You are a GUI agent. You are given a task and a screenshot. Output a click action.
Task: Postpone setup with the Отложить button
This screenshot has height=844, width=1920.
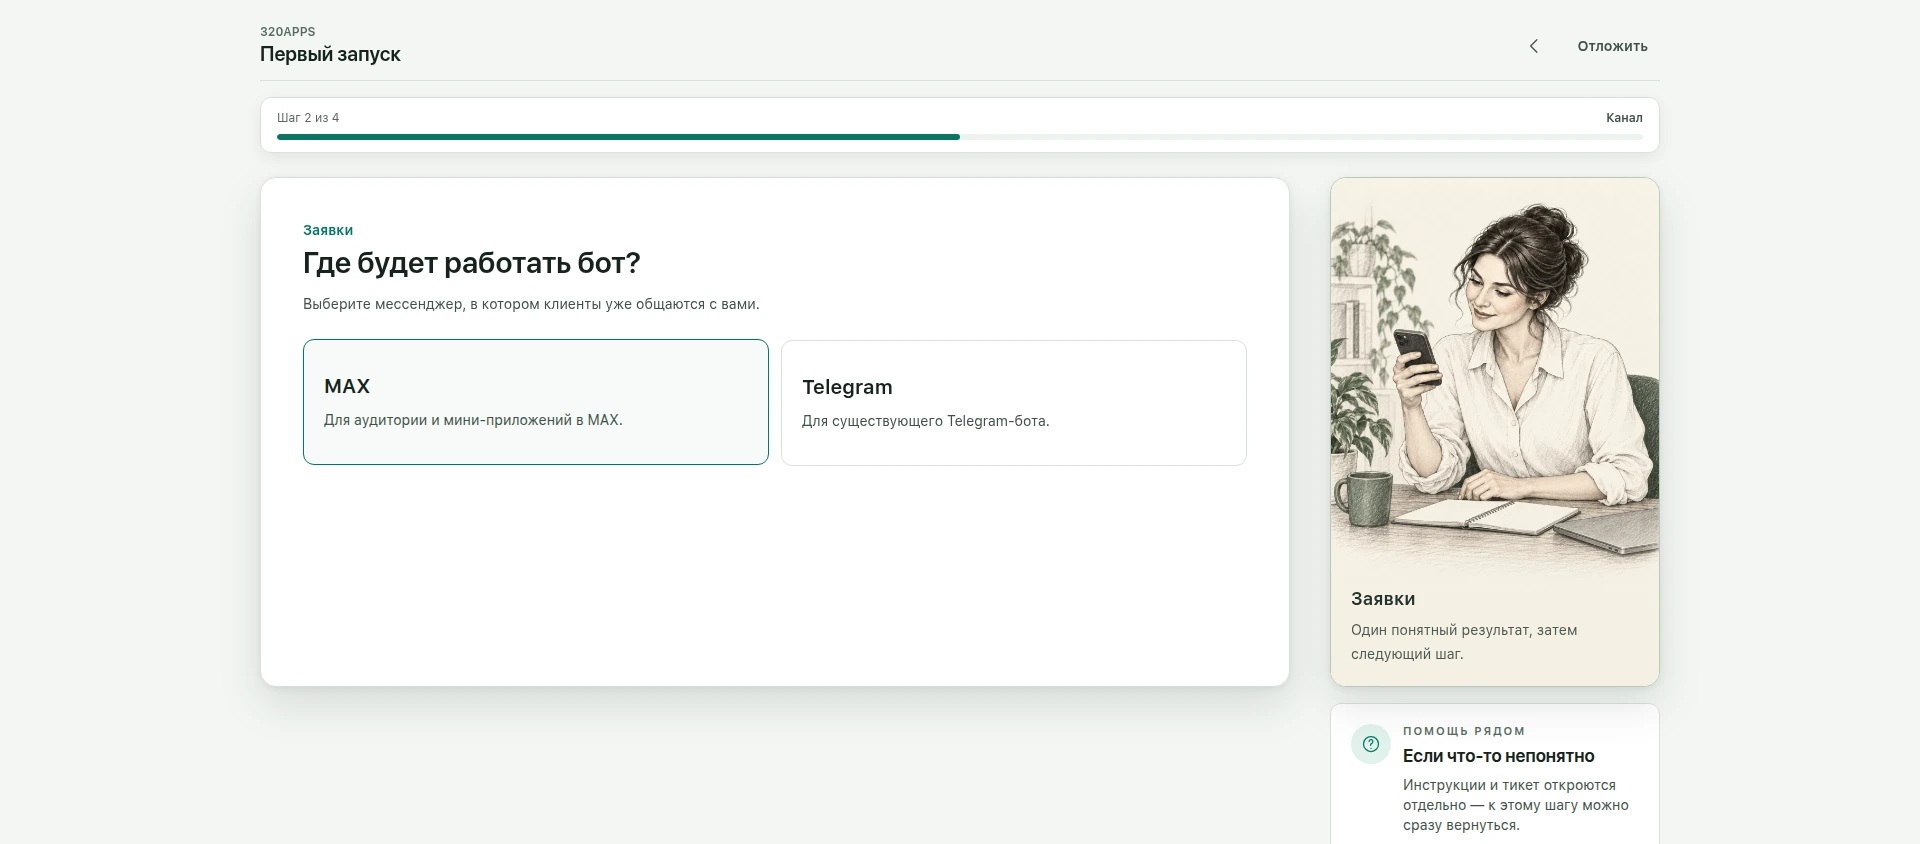(1612, 46)
